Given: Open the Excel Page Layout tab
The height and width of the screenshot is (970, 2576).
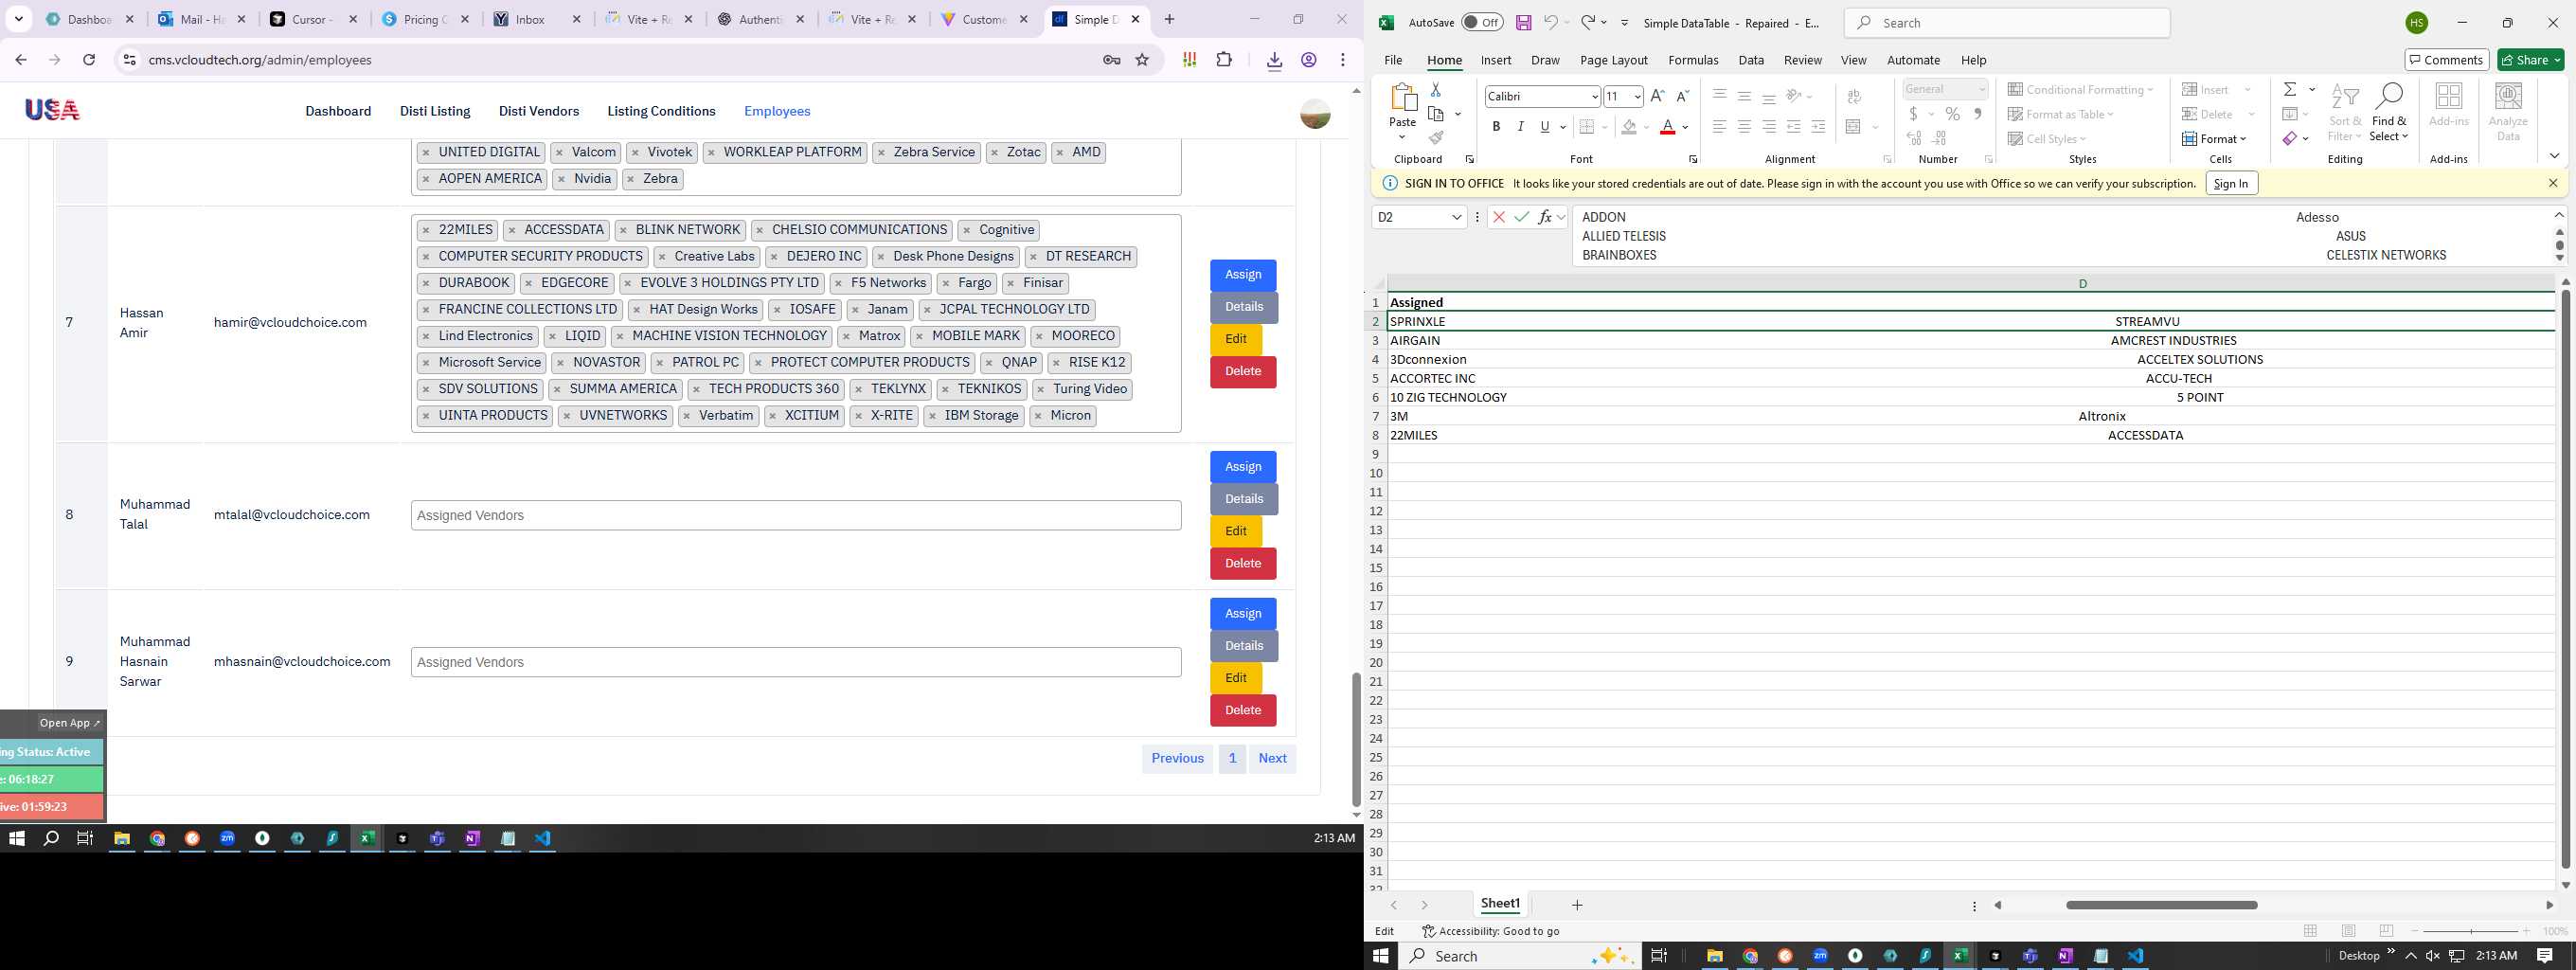Looking at the screenshot, I should pos(1613,60).
